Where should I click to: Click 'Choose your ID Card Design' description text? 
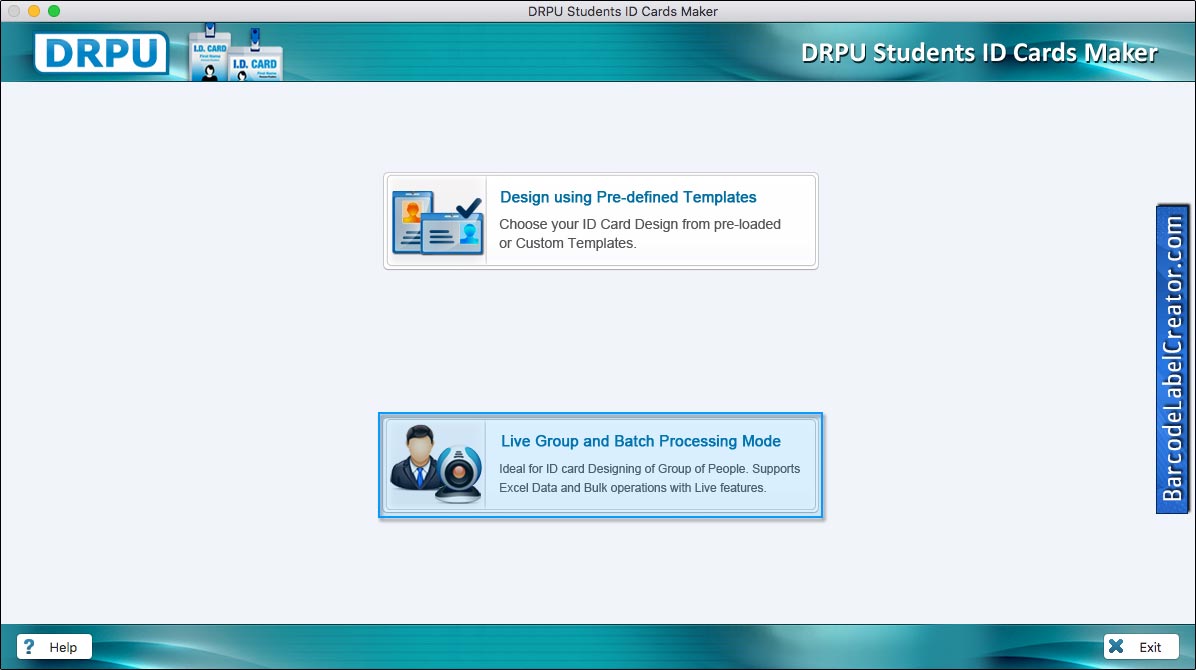click(640, 234)
